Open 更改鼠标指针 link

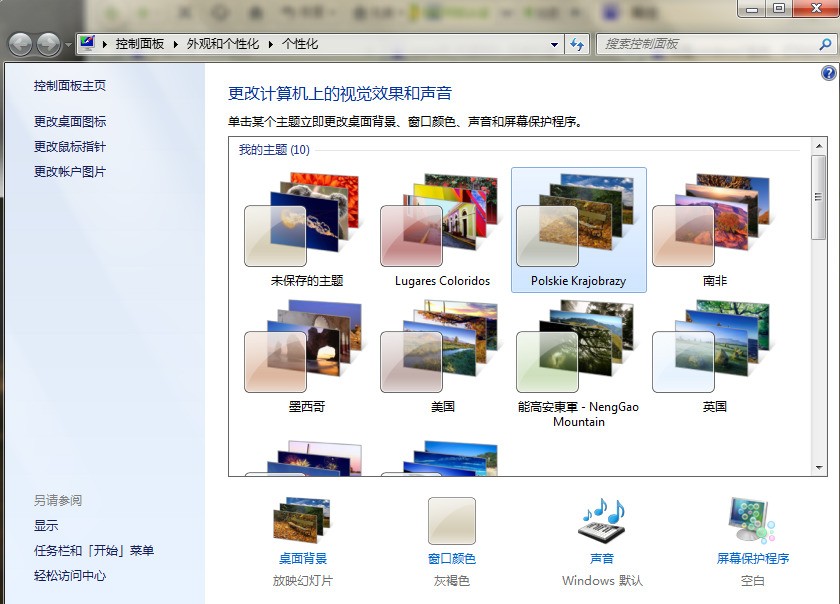(70, 147)
